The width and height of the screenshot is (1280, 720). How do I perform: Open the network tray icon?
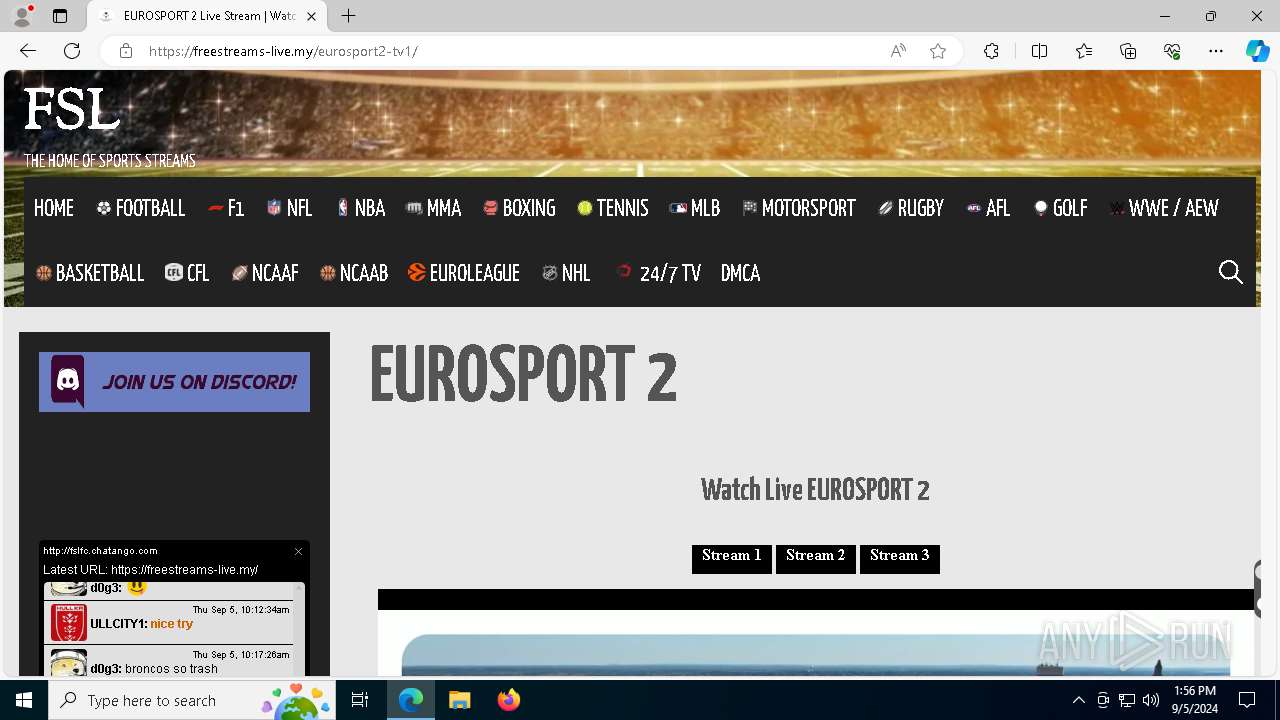coord(1127,700)
